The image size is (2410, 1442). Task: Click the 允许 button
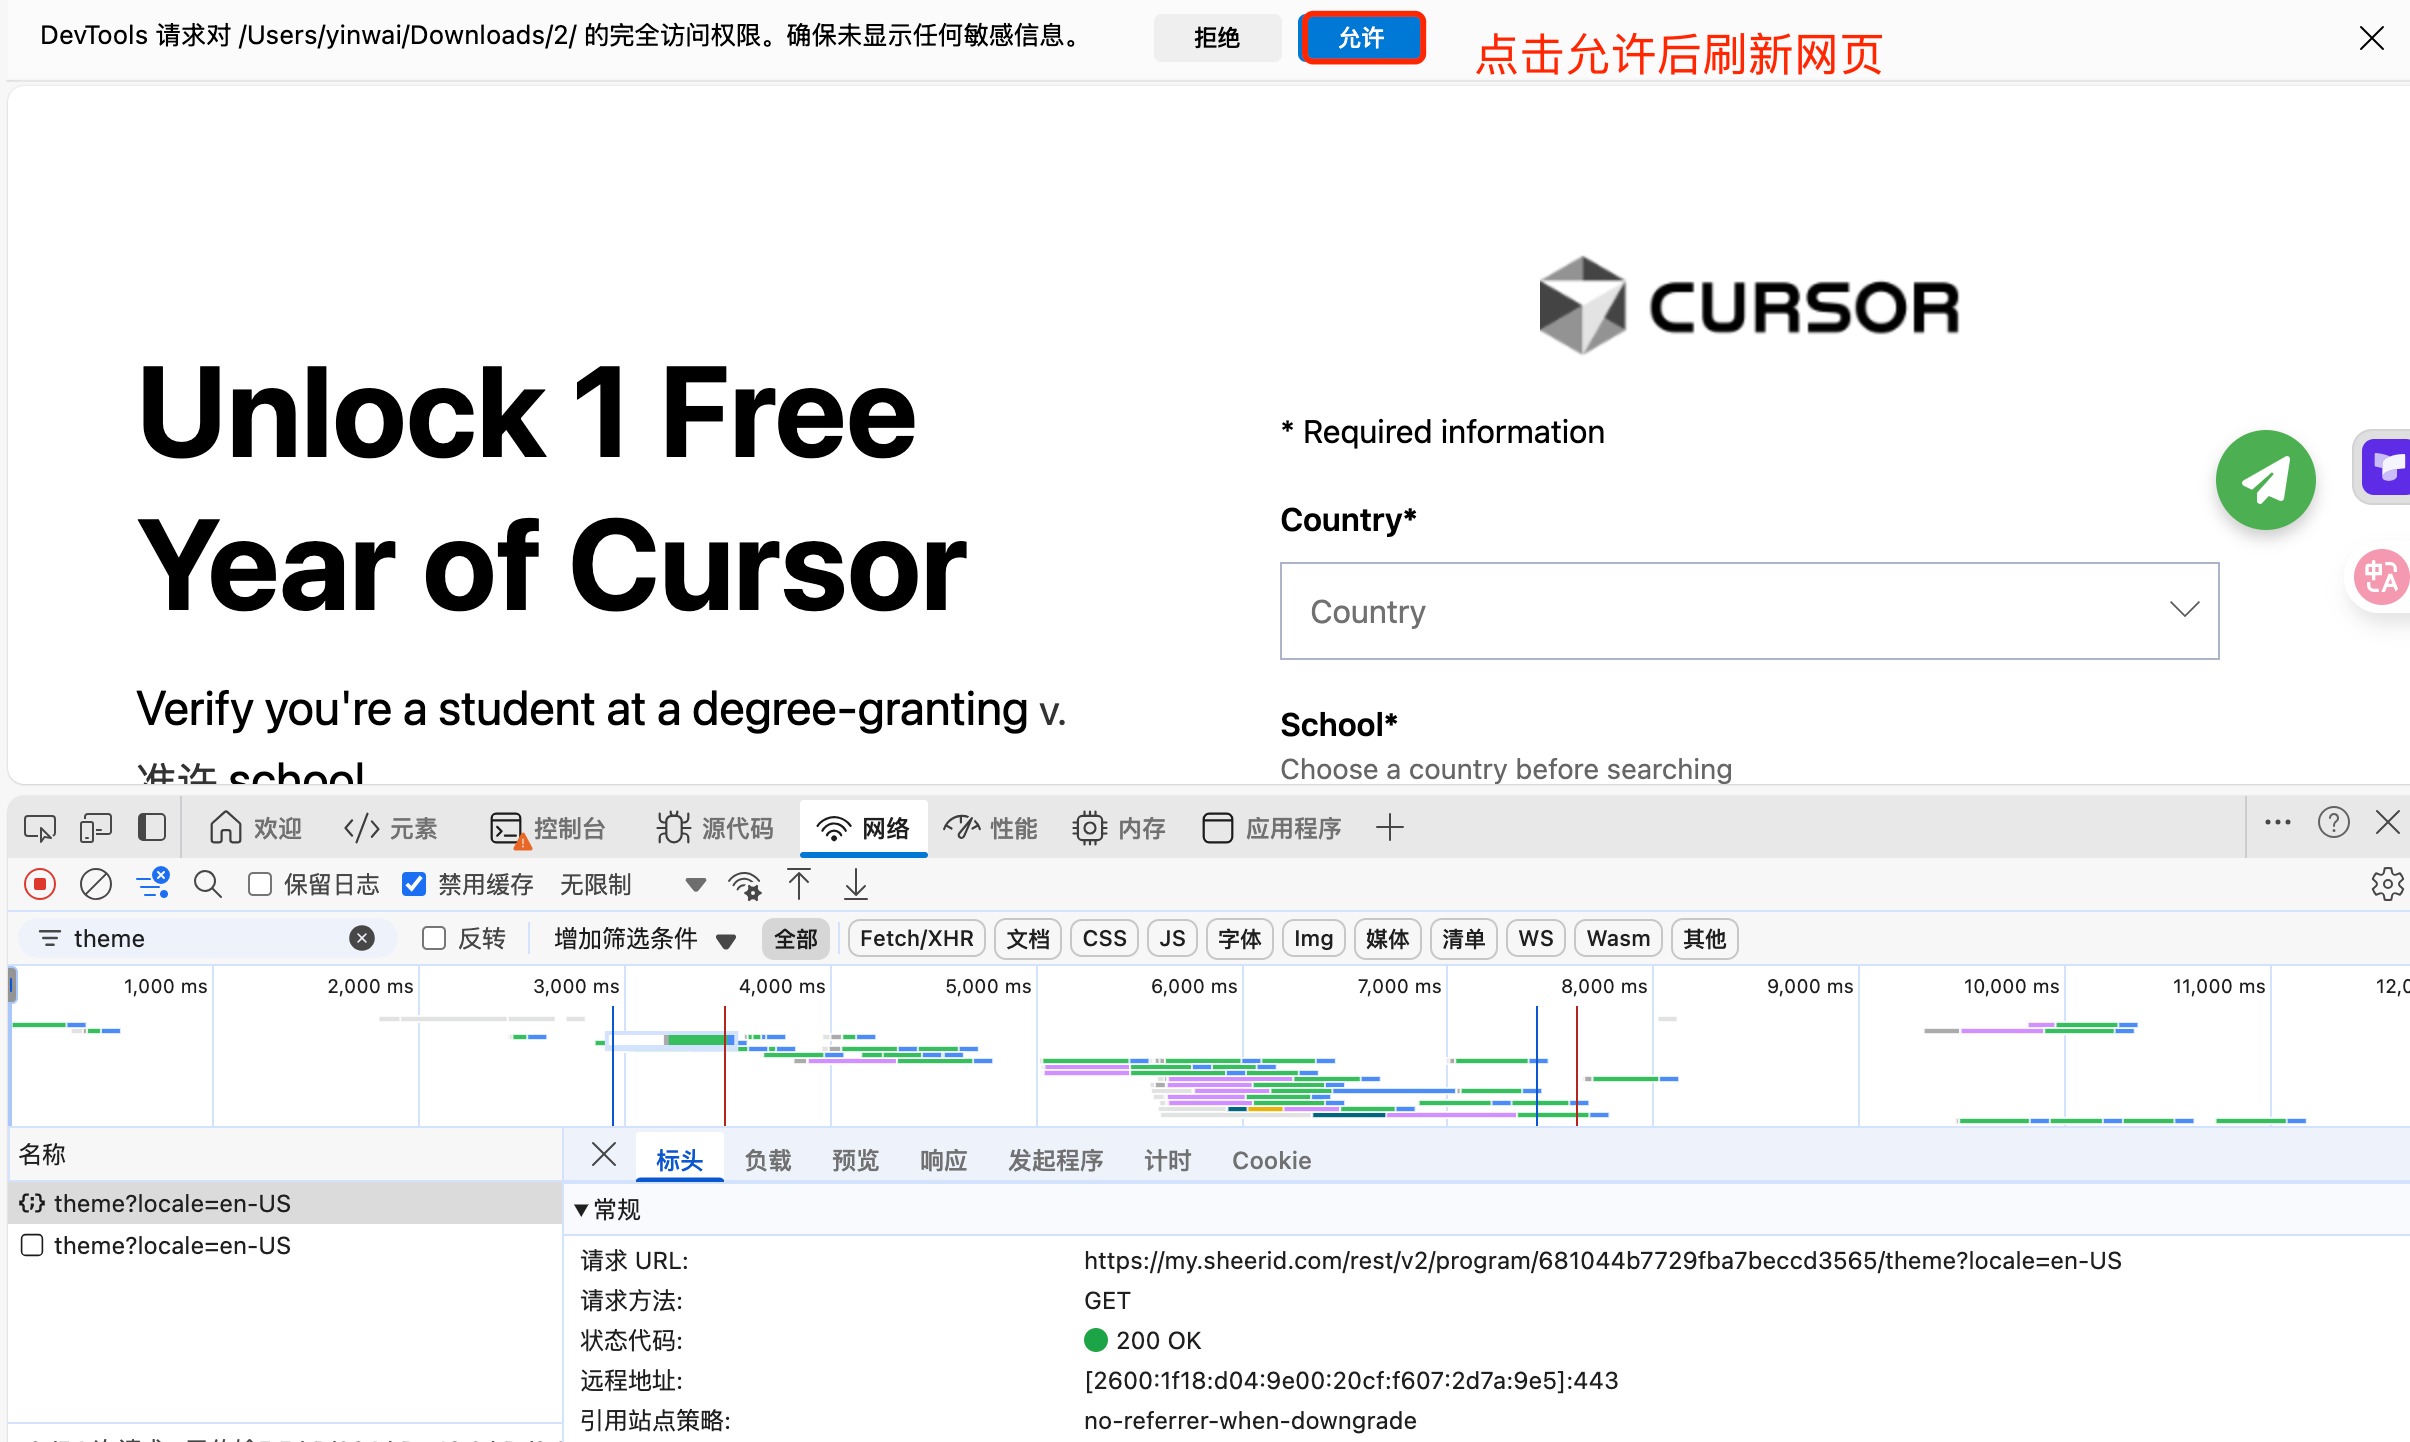tap(1361, 38)
